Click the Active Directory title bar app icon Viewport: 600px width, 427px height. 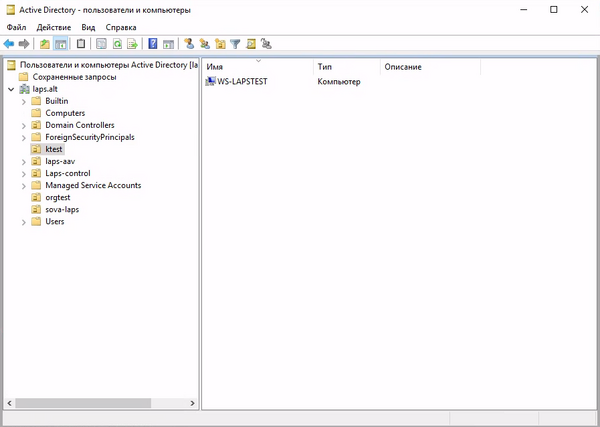(11, 10)
